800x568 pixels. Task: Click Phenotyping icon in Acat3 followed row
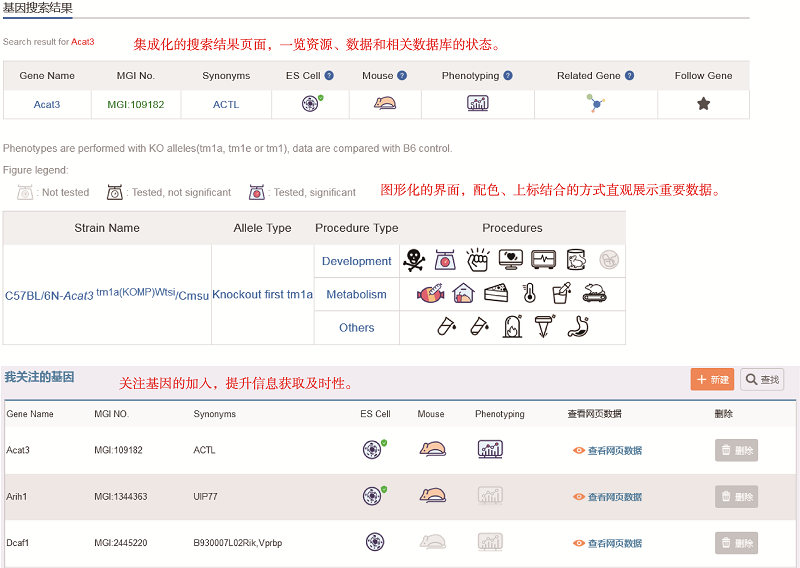point(490,449)
